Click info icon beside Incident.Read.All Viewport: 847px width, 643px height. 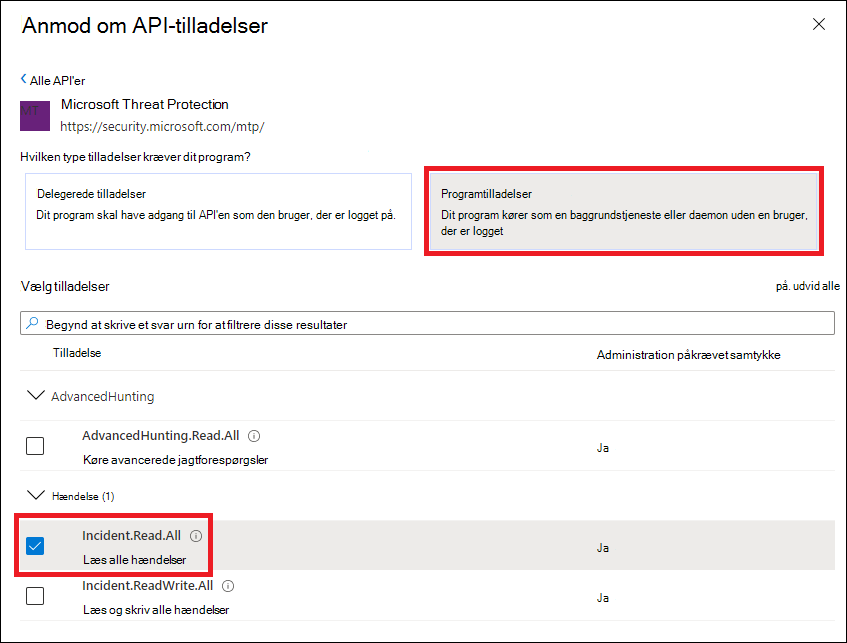tap(195, 536)
